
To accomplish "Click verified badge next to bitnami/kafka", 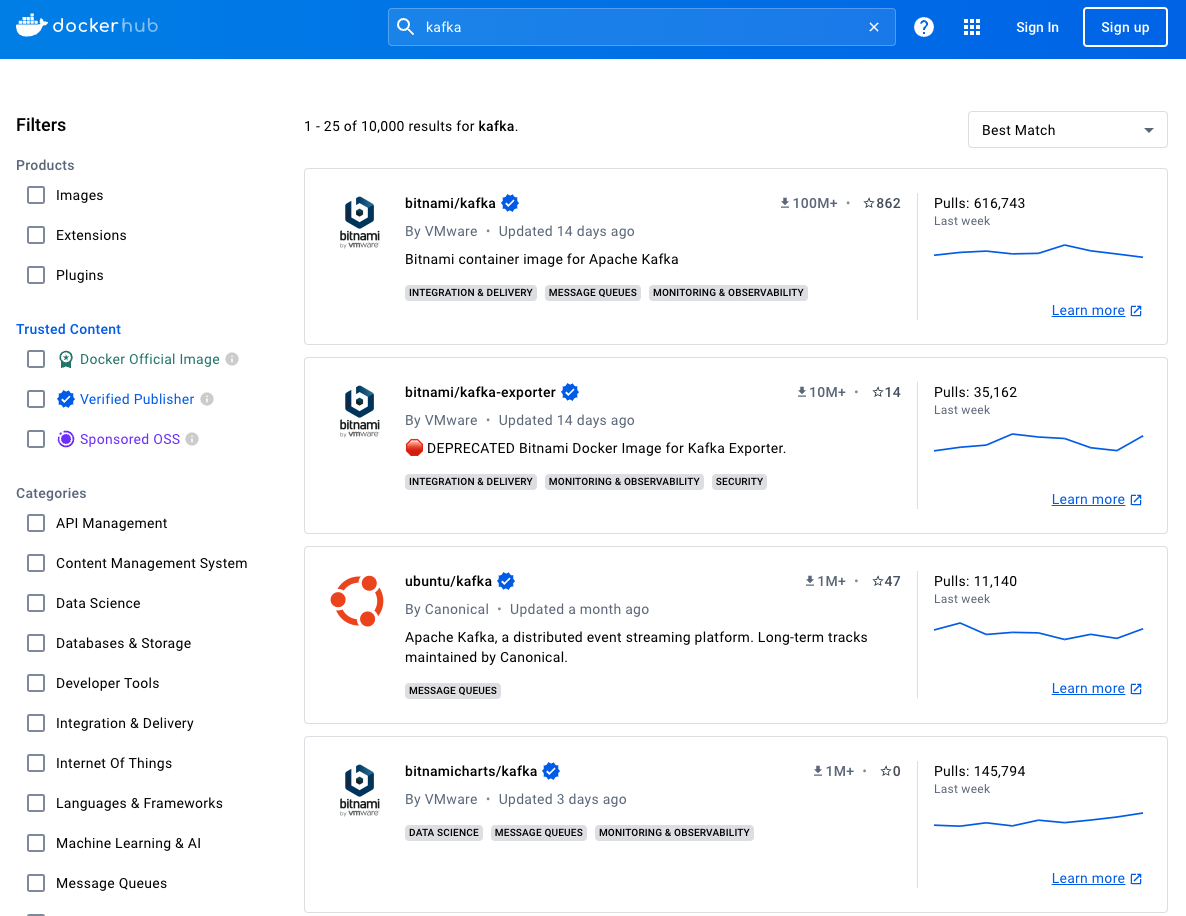I will point(511,203).
